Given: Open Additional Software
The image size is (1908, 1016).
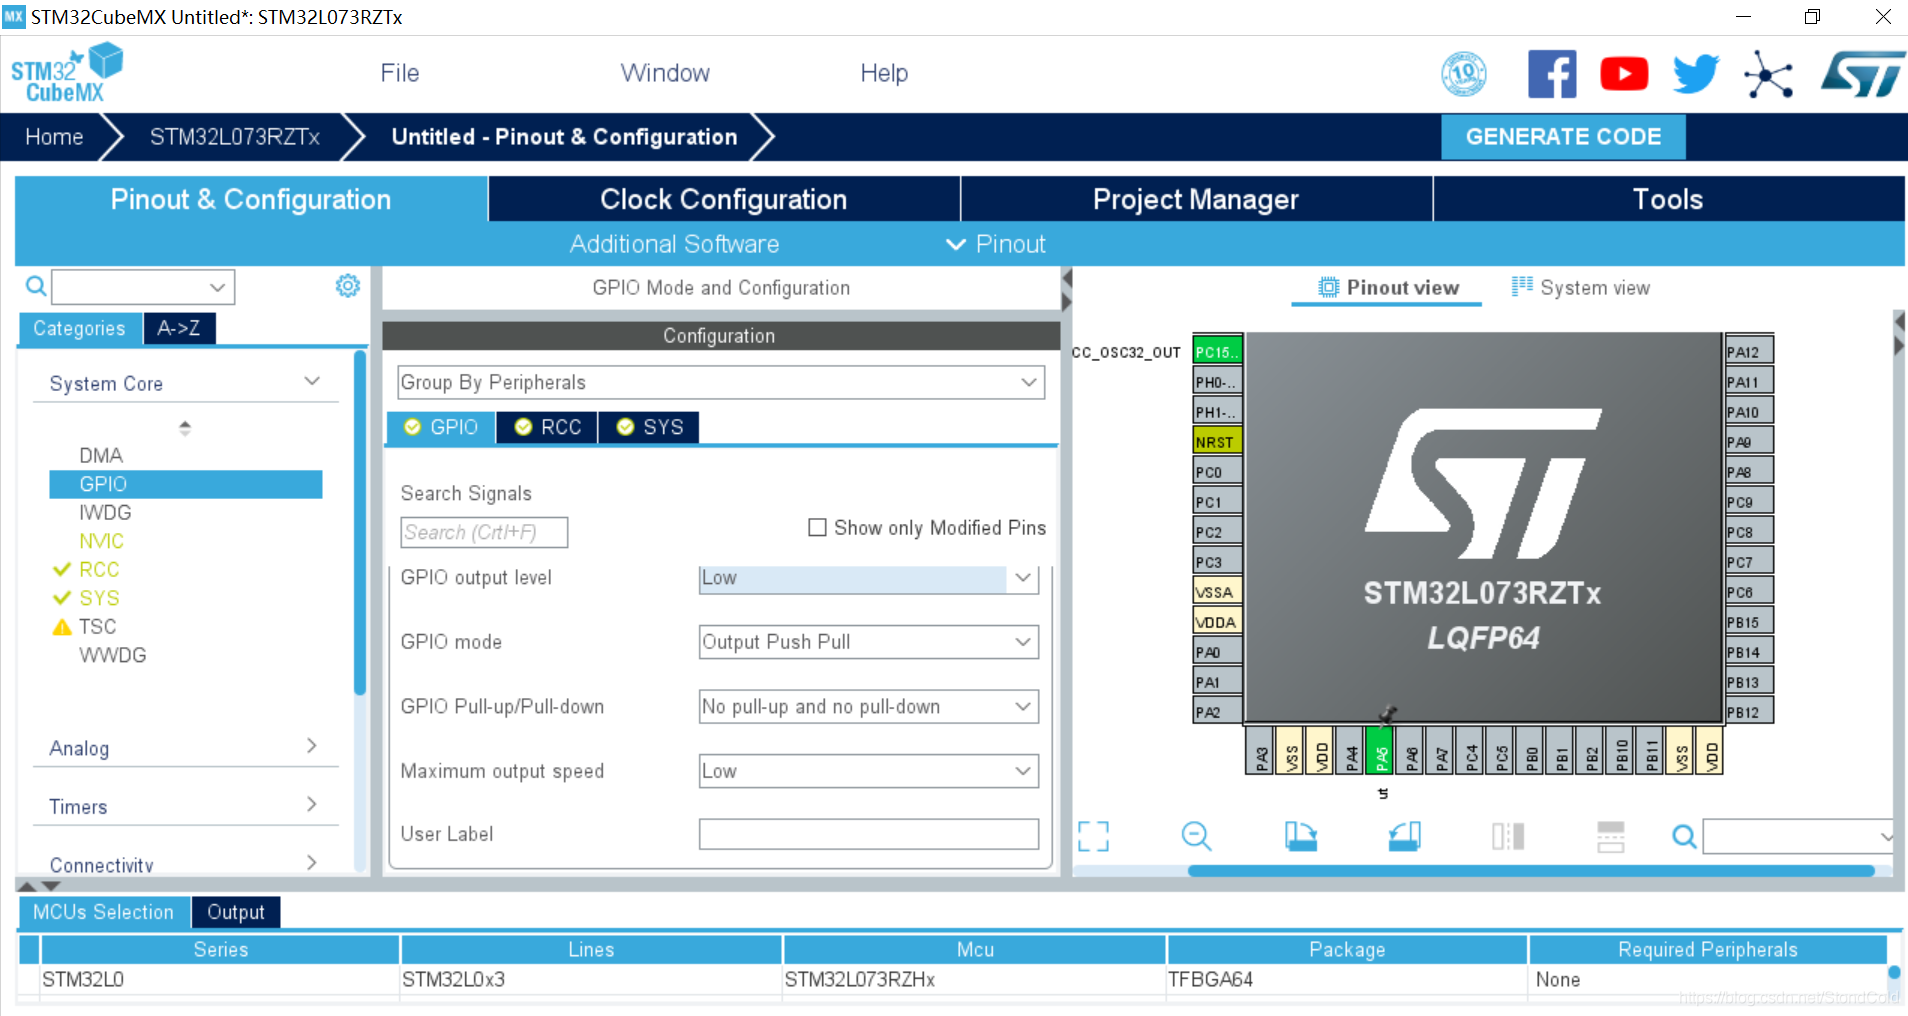Looking at the screenshot, I should click(674, 244).
